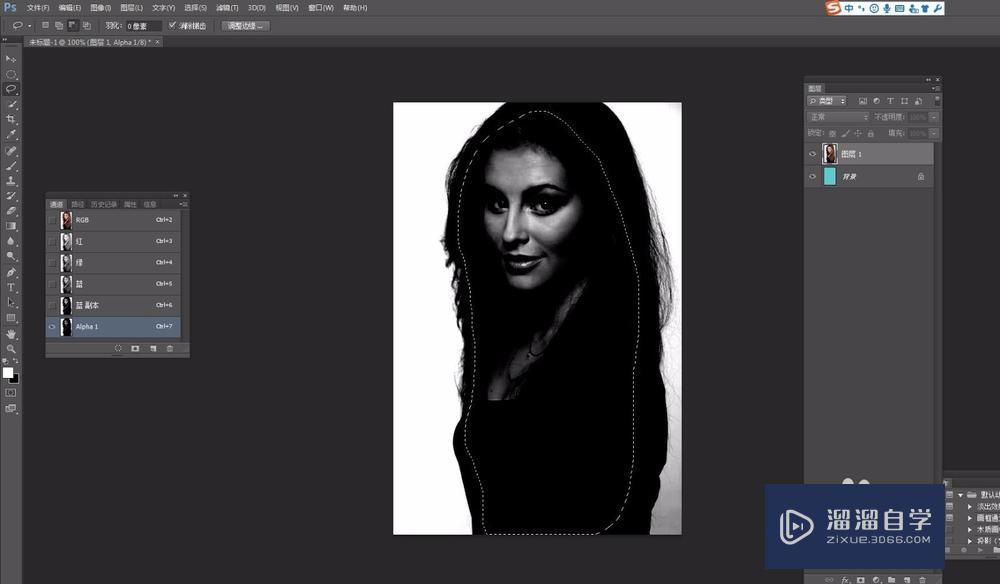Image resolution: width=1000 pixels, height=584 pixels.
Task: Show the 蓝 副本 channel visibility
Action: tap(52, 305)
